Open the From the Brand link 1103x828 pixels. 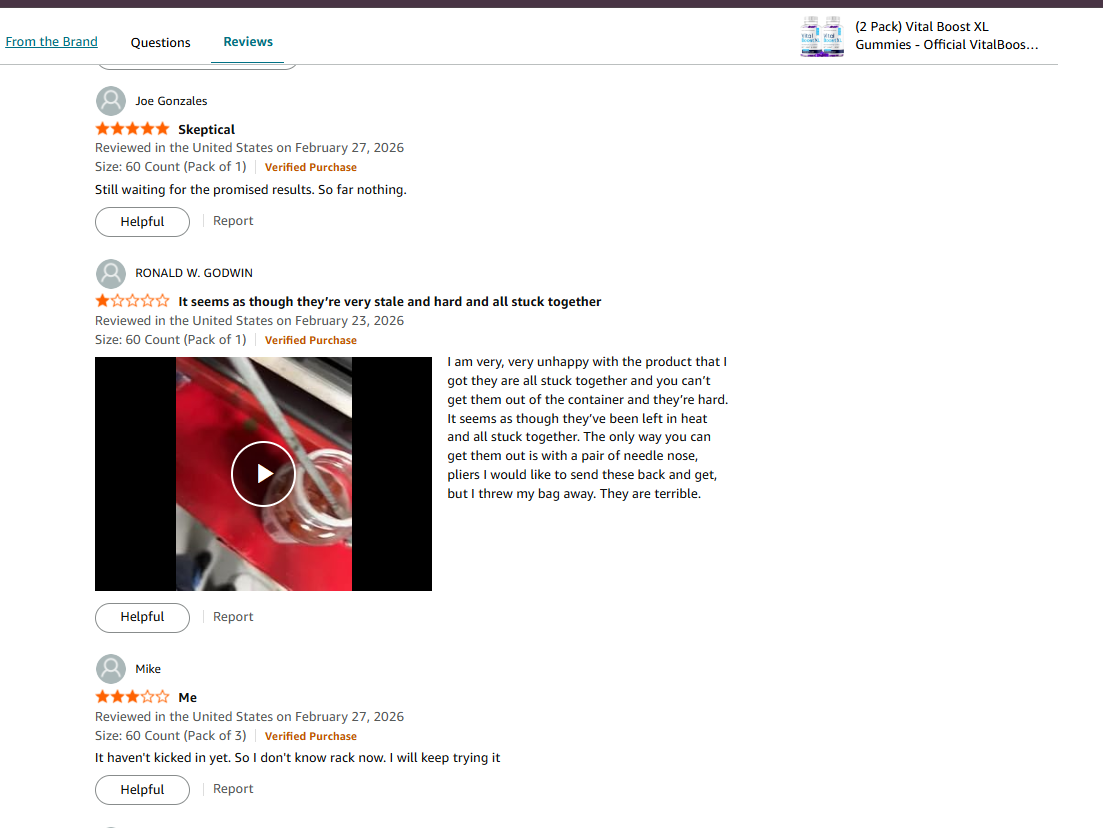tap(51, 42)
